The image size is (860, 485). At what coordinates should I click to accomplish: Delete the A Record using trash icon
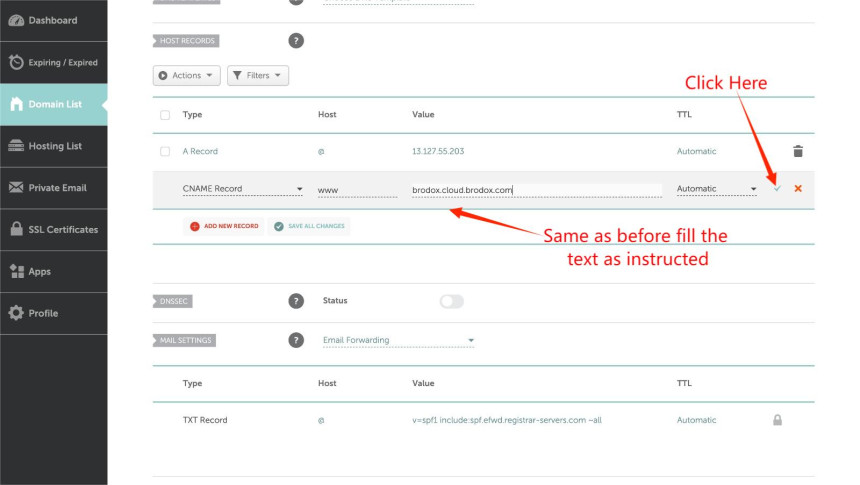tap(797, 151)
